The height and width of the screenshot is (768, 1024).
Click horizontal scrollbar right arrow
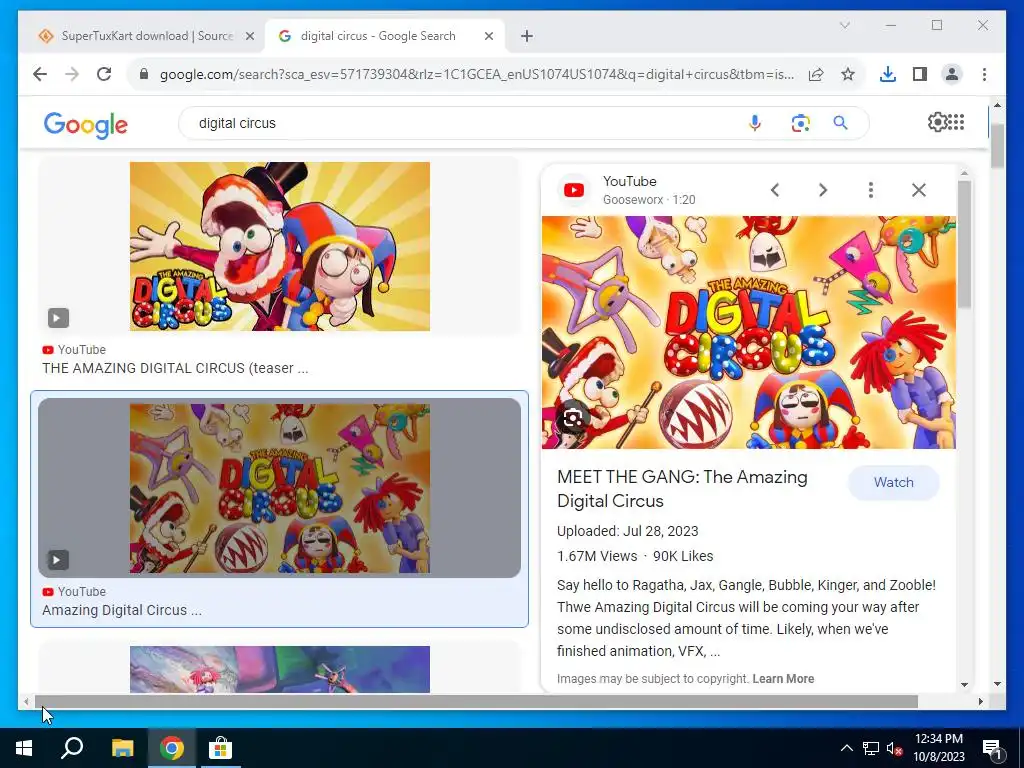coord(980,702)
